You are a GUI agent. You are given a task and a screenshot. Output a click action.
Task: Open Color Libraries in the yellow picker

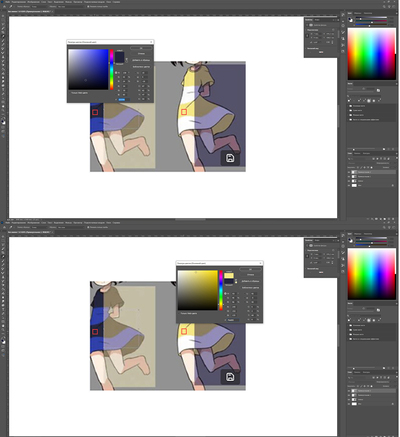(250, 288)
